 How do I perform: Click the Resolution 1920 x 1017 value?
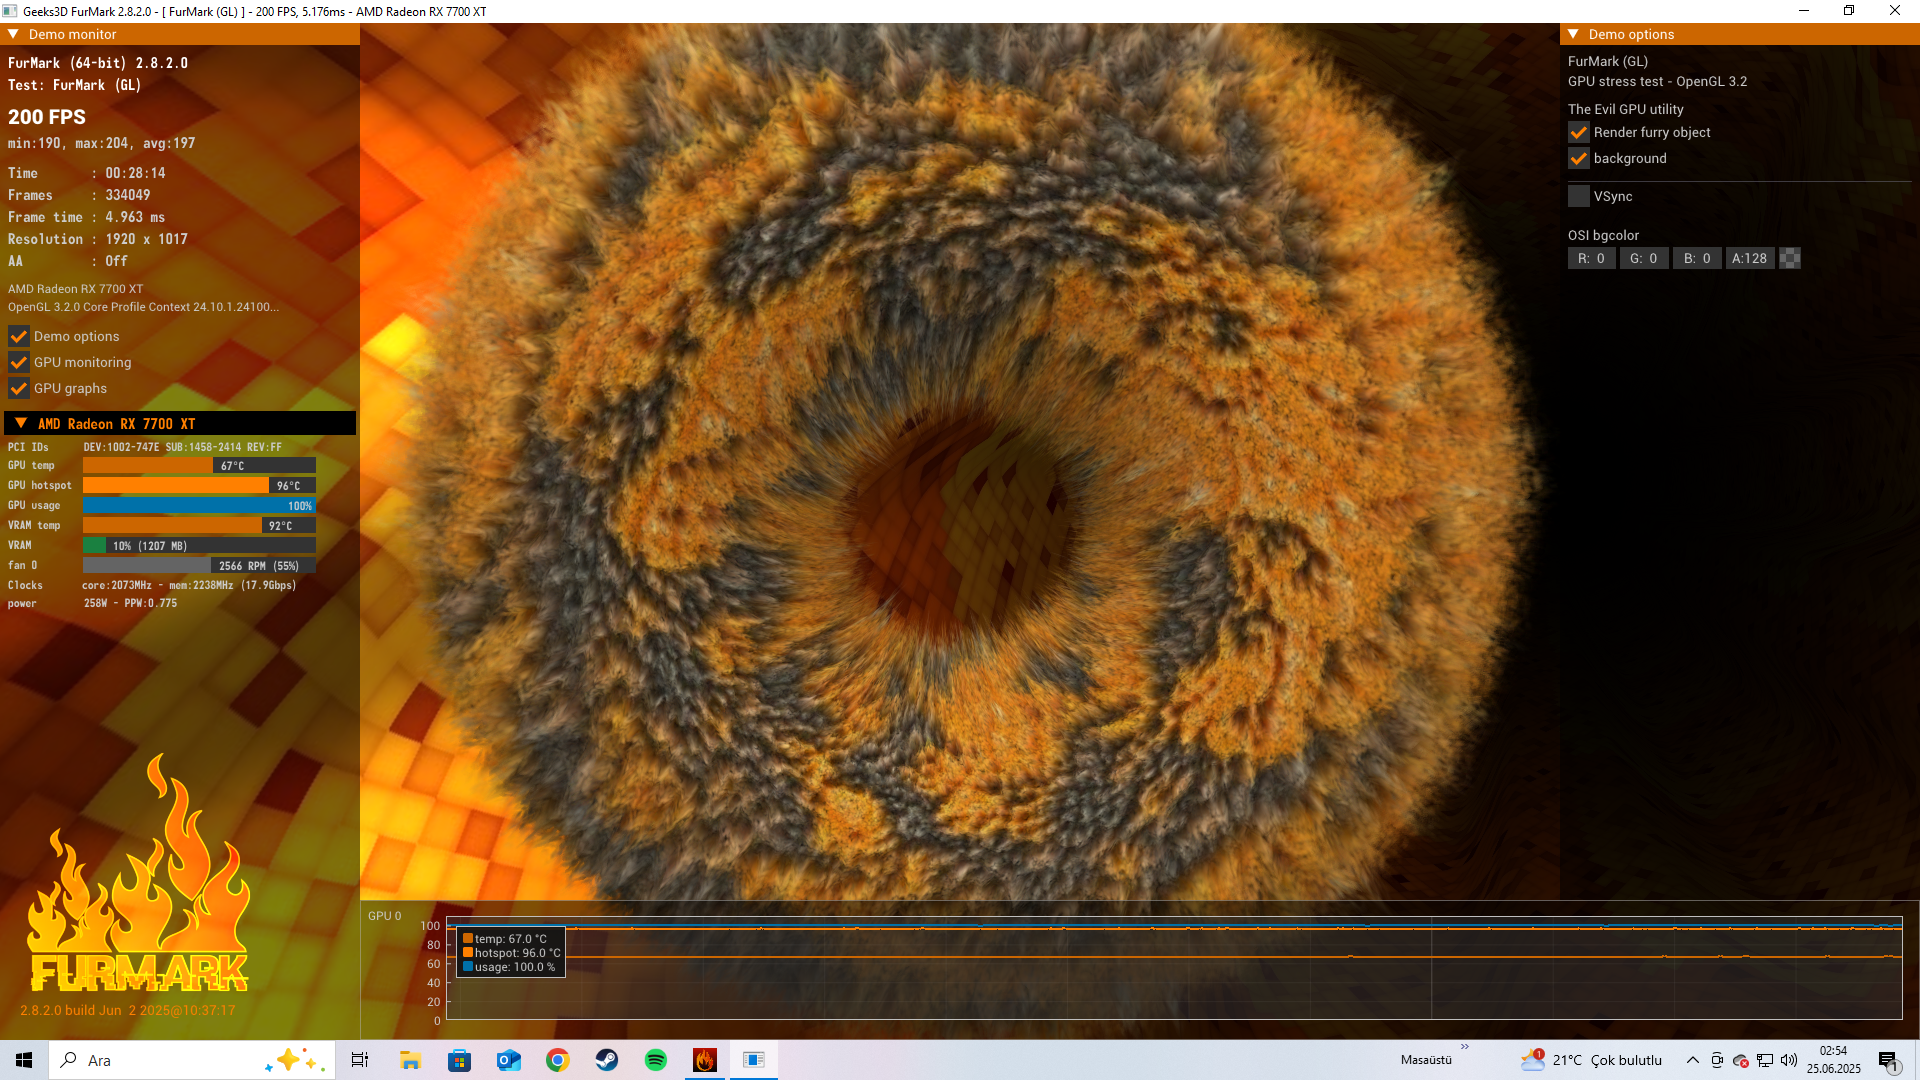(147, 239)
